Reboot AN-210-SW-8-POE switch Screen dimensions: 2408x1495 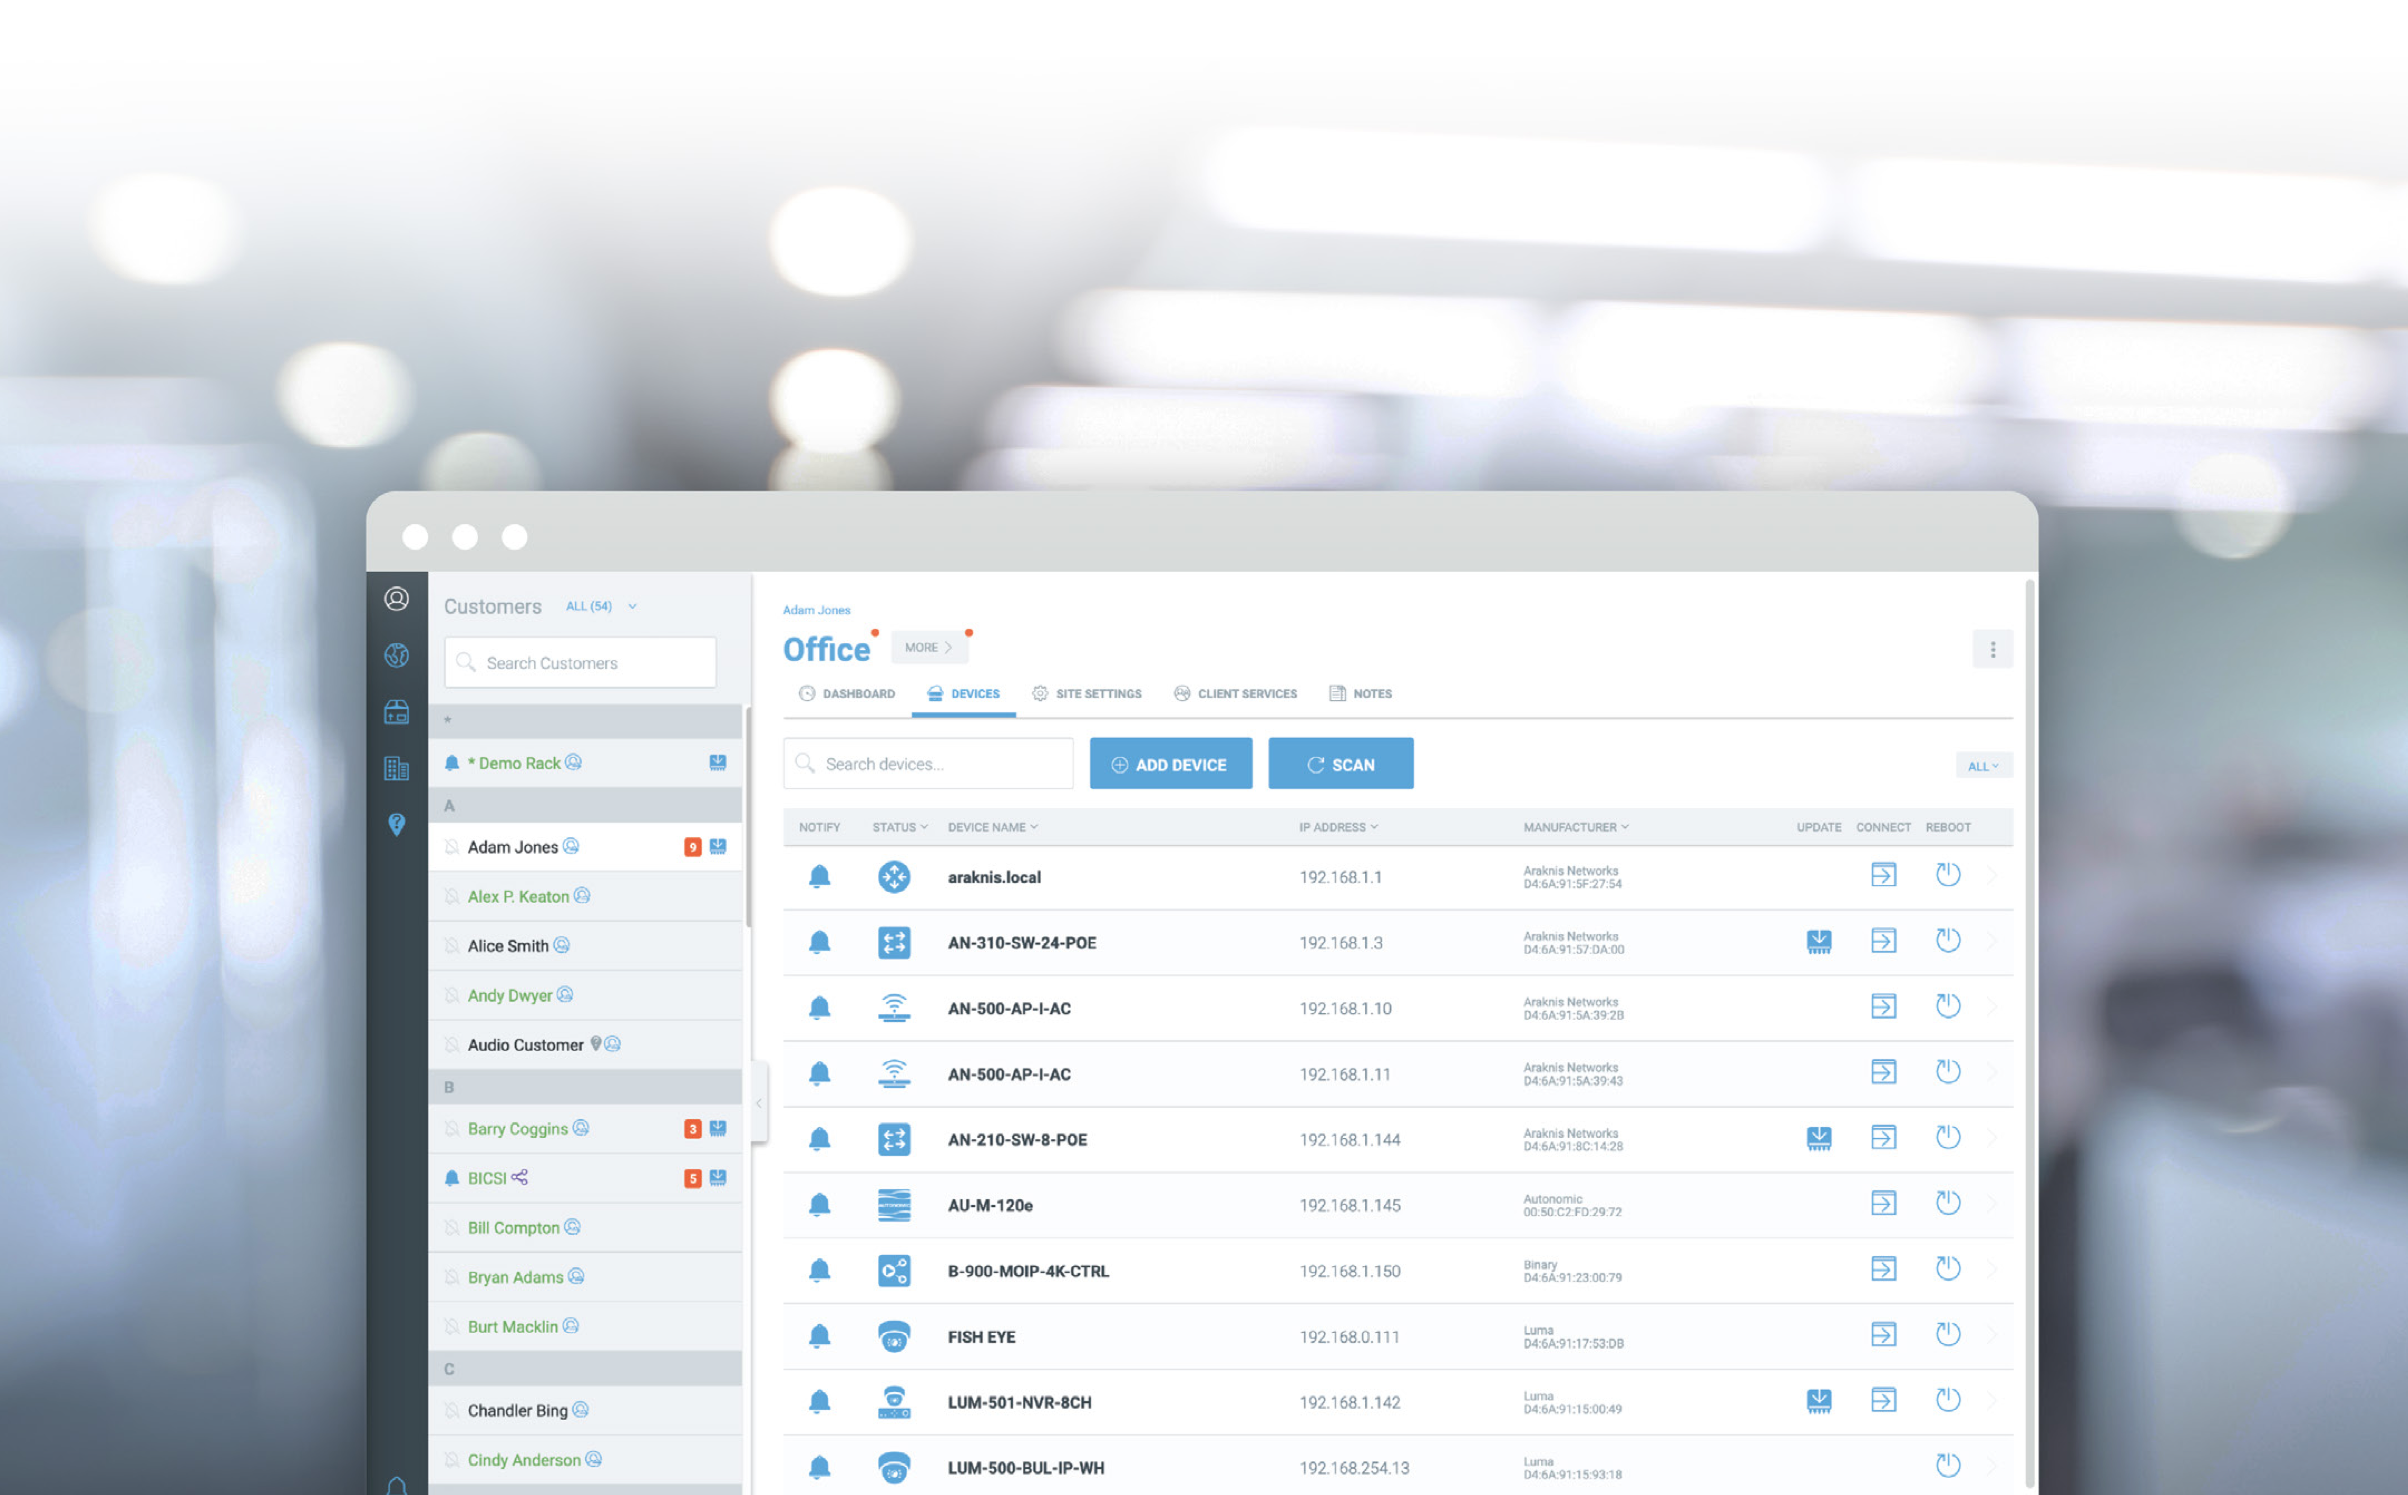coord(1948,1138)
